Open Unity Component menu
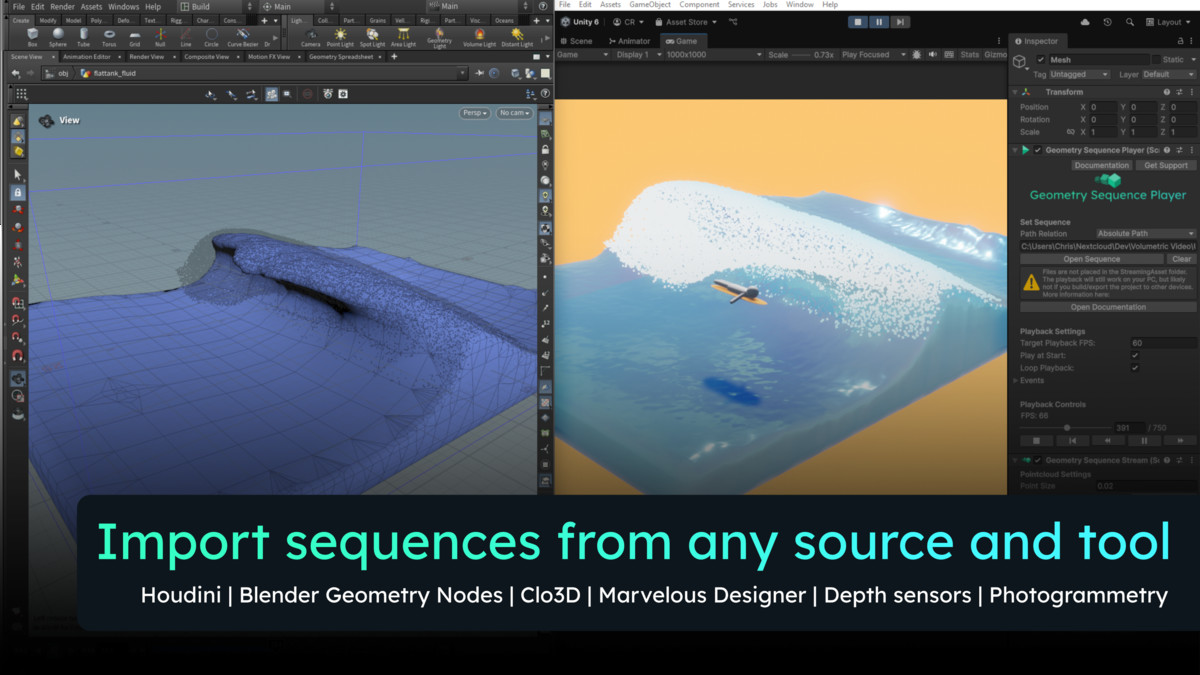 pyautogui.click(x=699, y=5)
